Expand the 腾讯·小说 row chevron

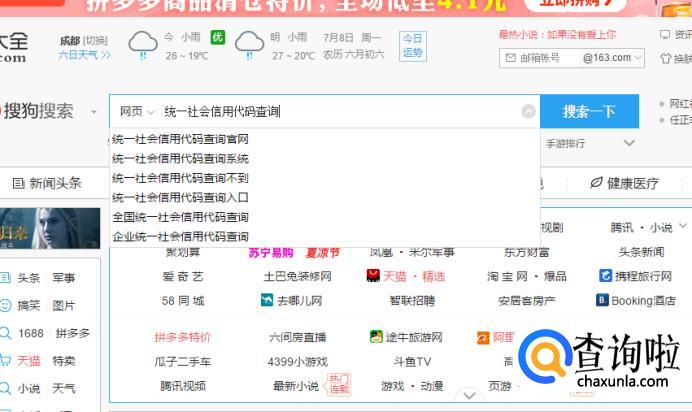tap(683, 226)
